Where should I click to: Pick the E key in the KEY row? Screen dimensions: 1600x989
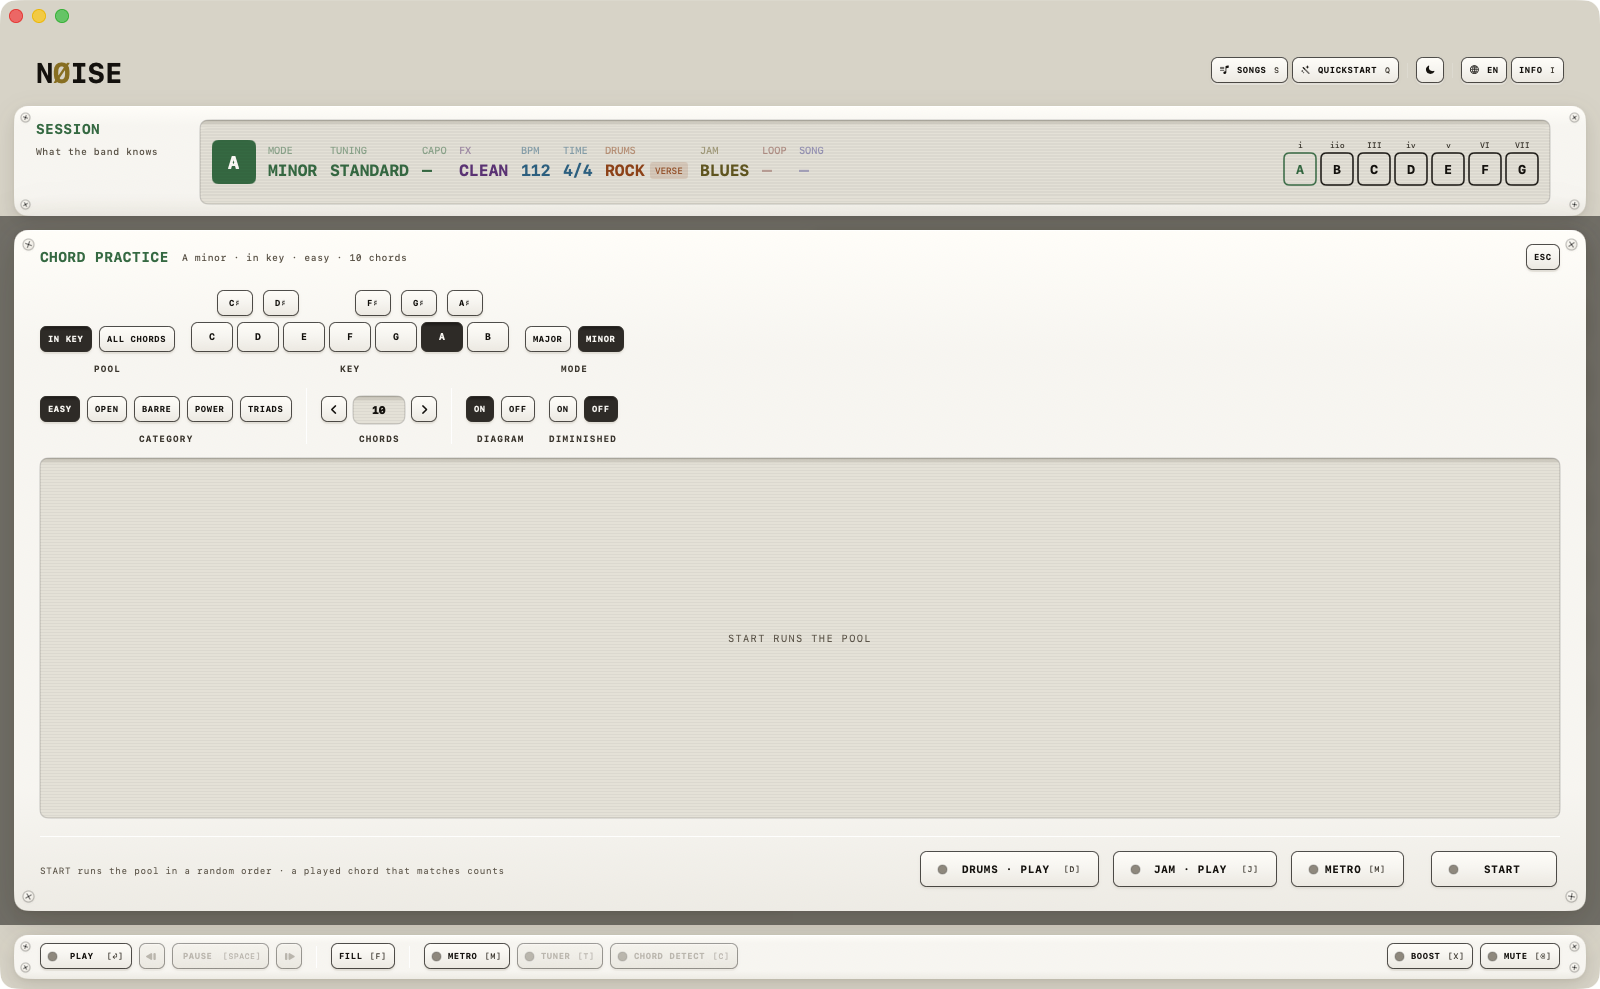pos(304,337)
